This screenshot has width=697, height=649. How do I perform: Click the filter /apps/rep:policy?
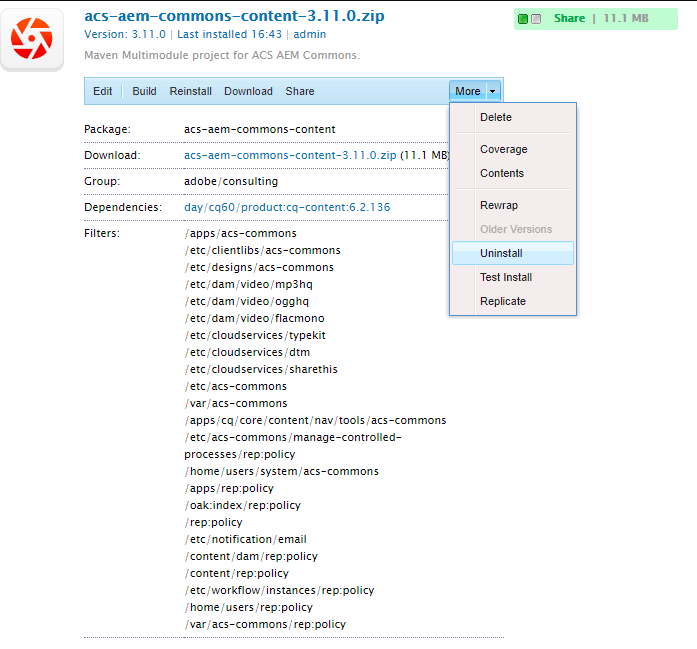click(229, 488)
